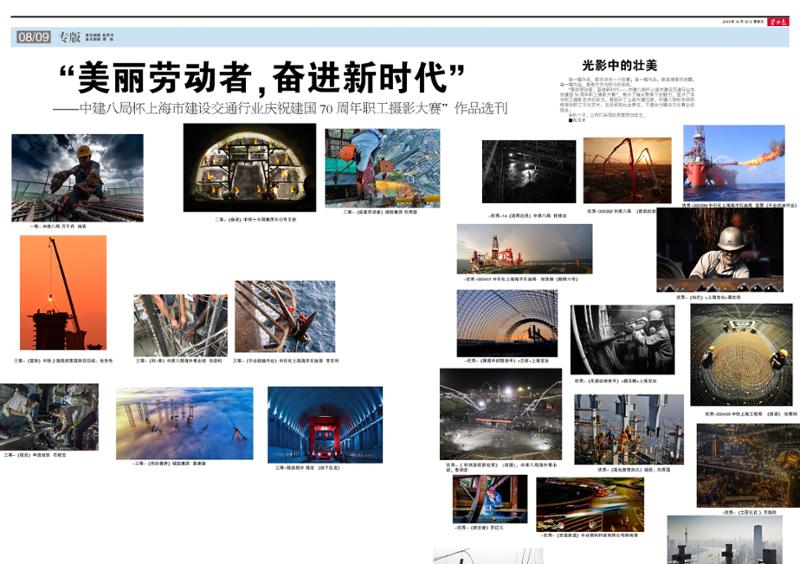Open the aerial photo of cranes above clouds

pyautogui.click(x=184, y=423)
